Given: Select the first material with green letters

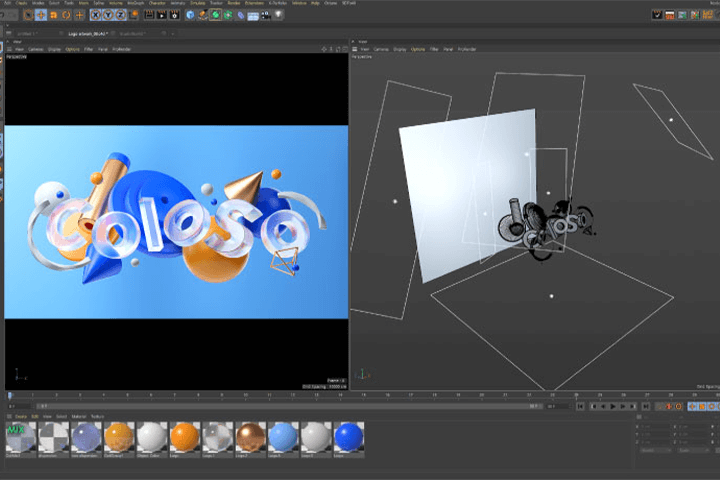Looking at the screenshot, I should [x=21, y=440].
